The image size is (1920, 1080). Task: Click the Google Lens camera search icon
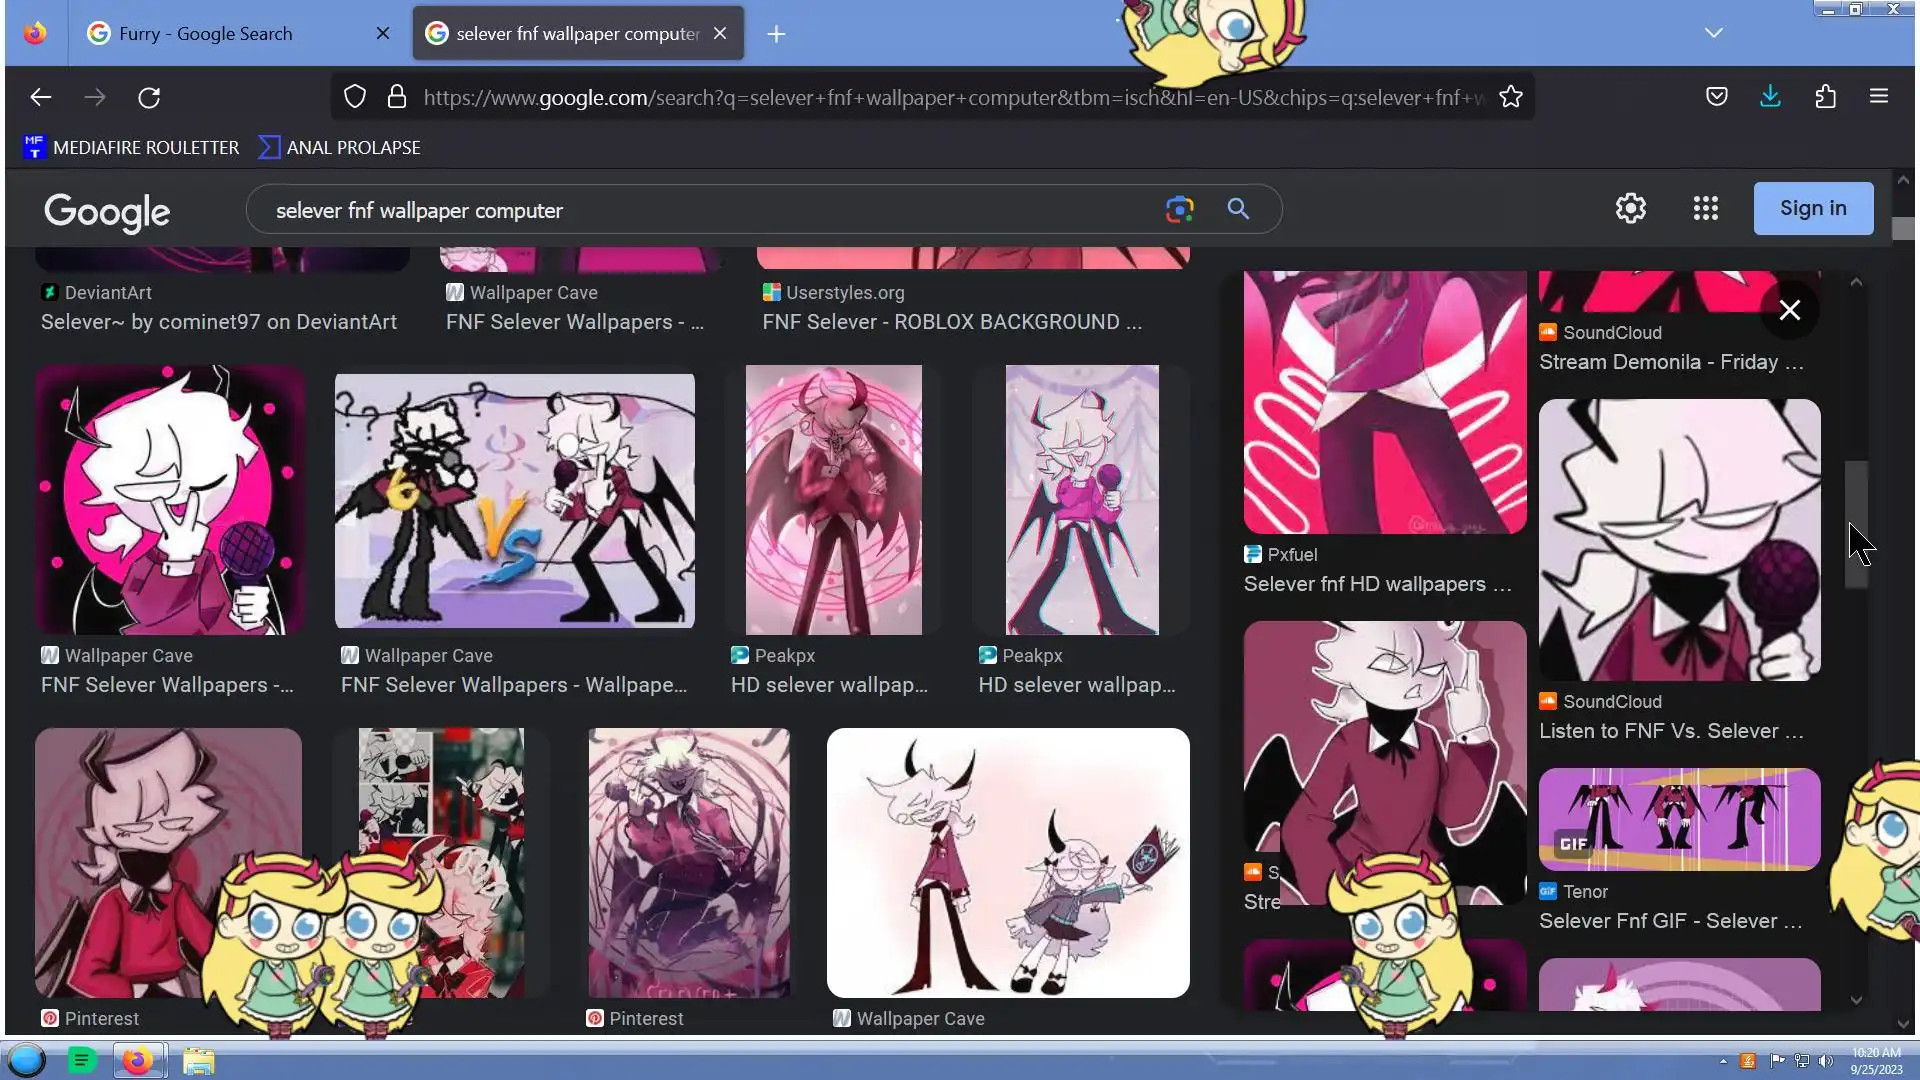[x=1179, y=209]
